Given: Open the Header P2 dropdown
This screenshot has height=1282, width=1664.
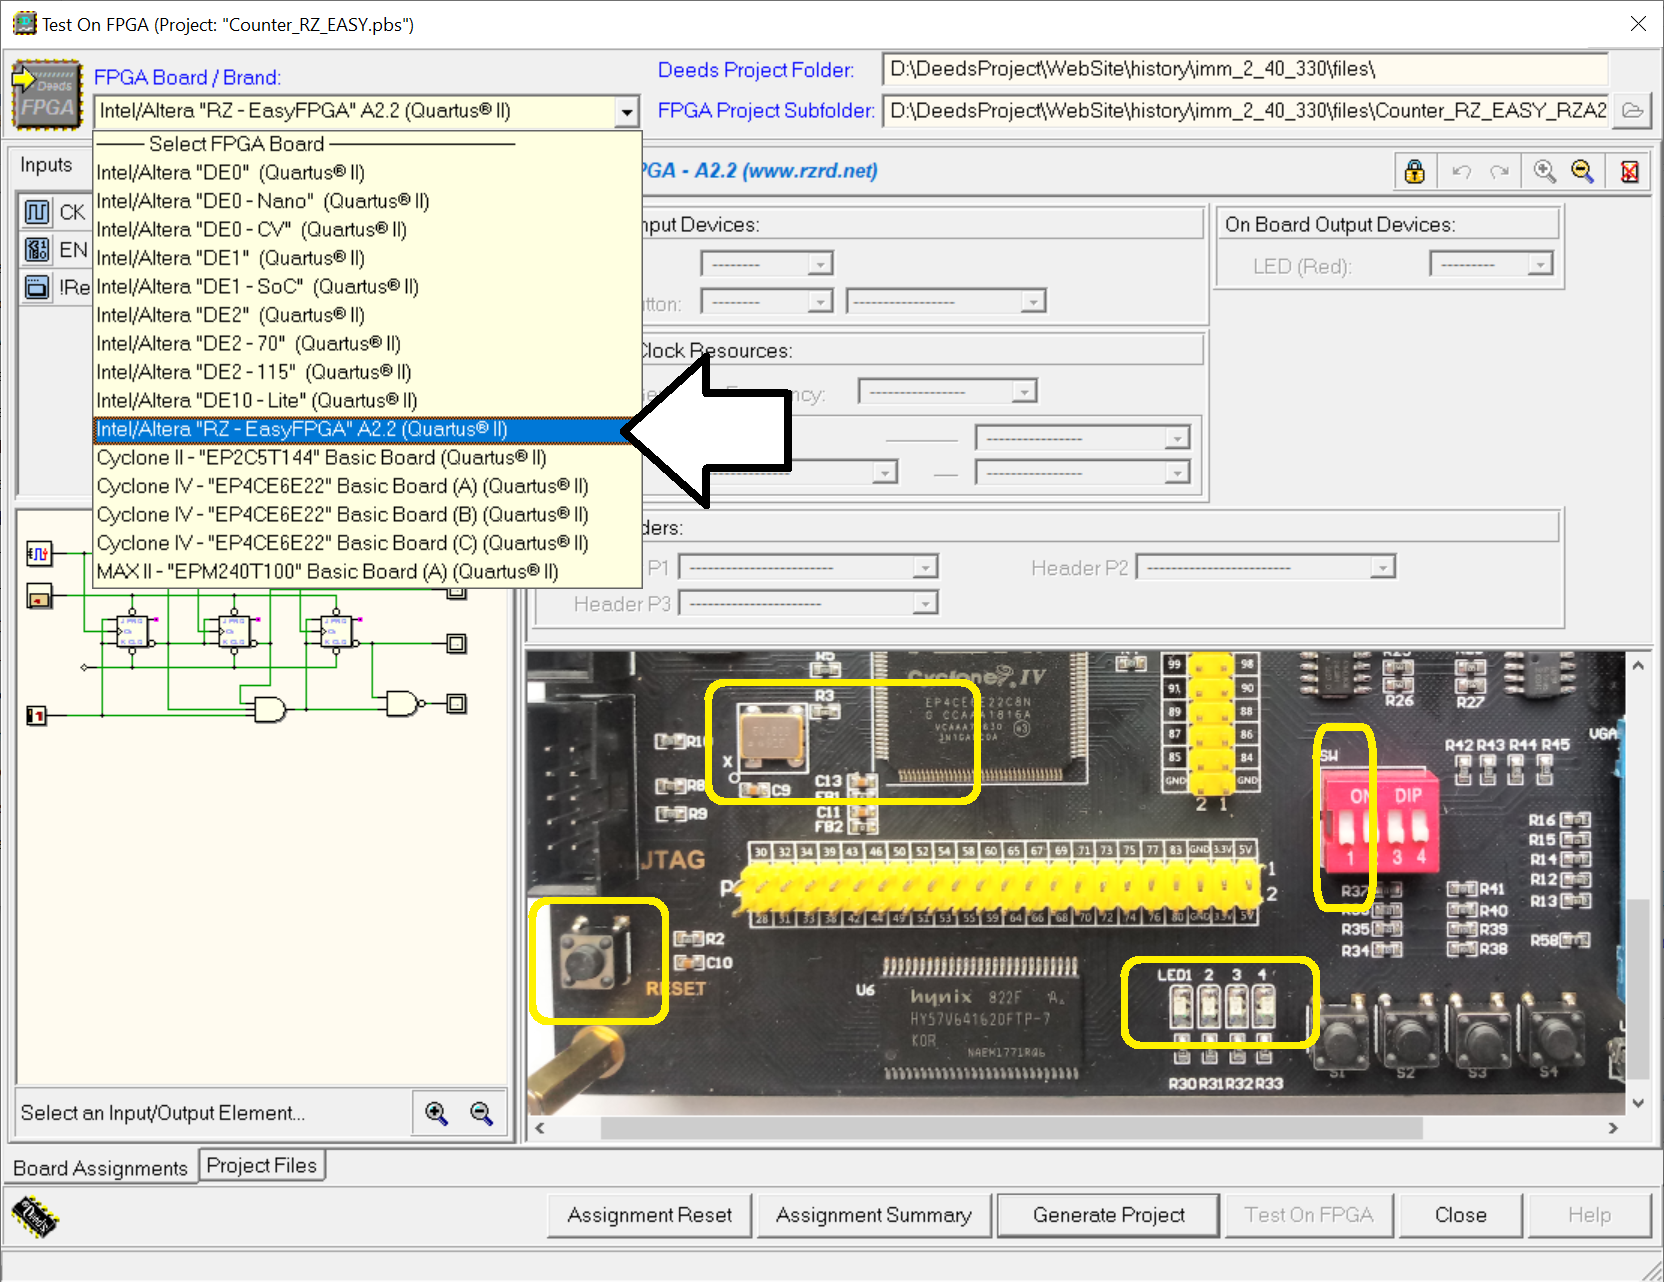Looking at the screenshot, I should pos(1382,568).
